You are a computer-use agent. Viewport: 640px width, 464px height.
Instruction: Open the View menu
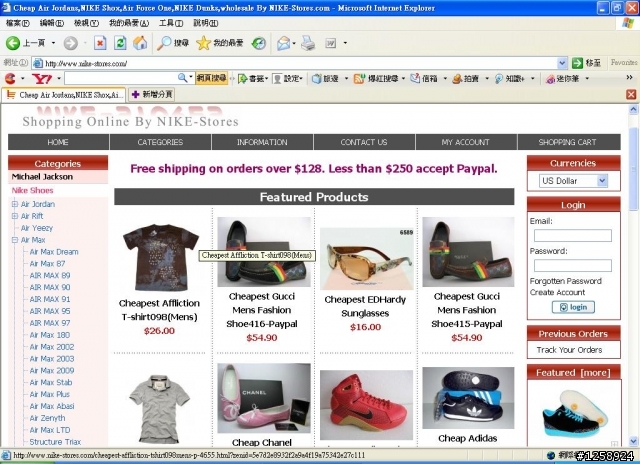click(86, 23)
